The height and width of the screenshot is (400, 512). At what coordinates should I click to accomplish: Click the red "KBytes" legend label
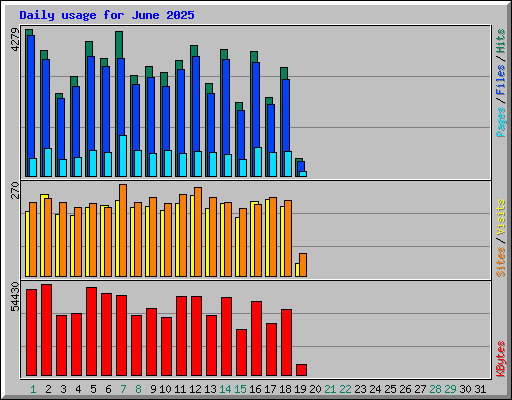(x=501, y=359)
